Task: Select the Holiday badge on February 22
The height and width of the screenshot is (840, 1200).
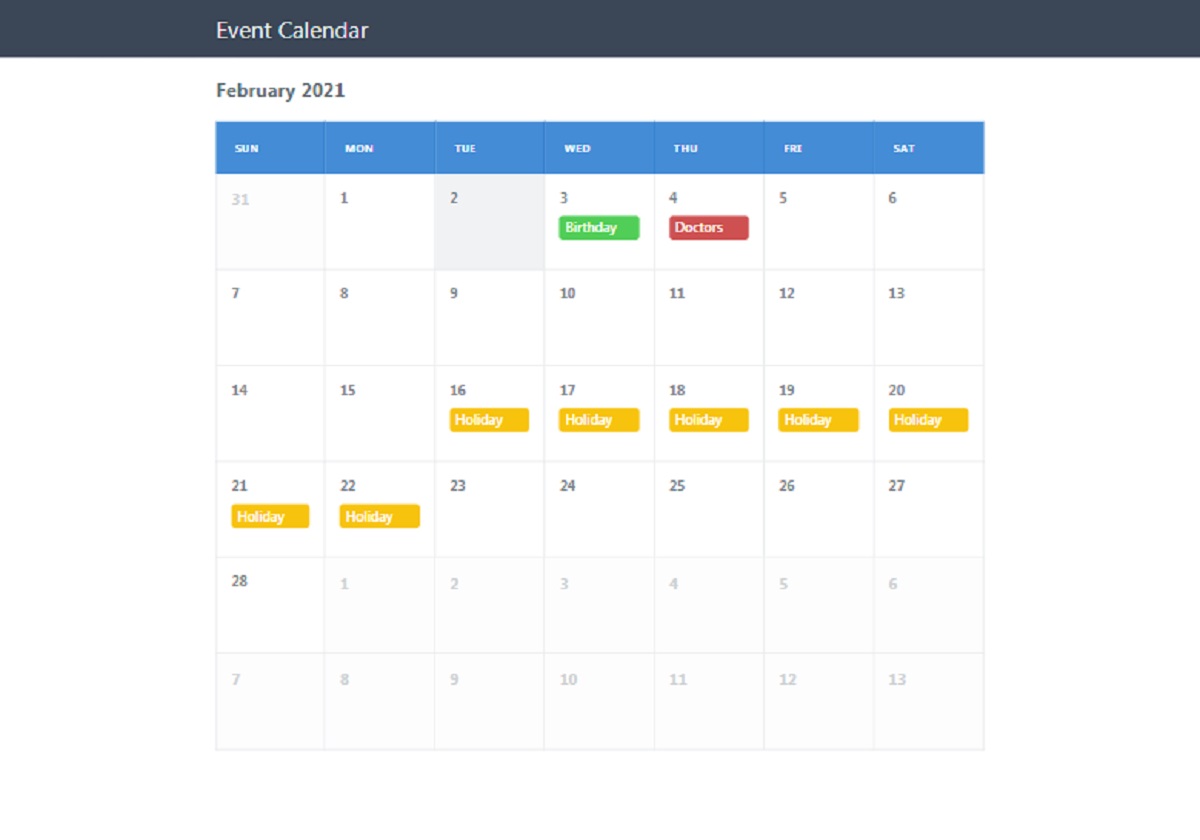Action: point(379,516)
